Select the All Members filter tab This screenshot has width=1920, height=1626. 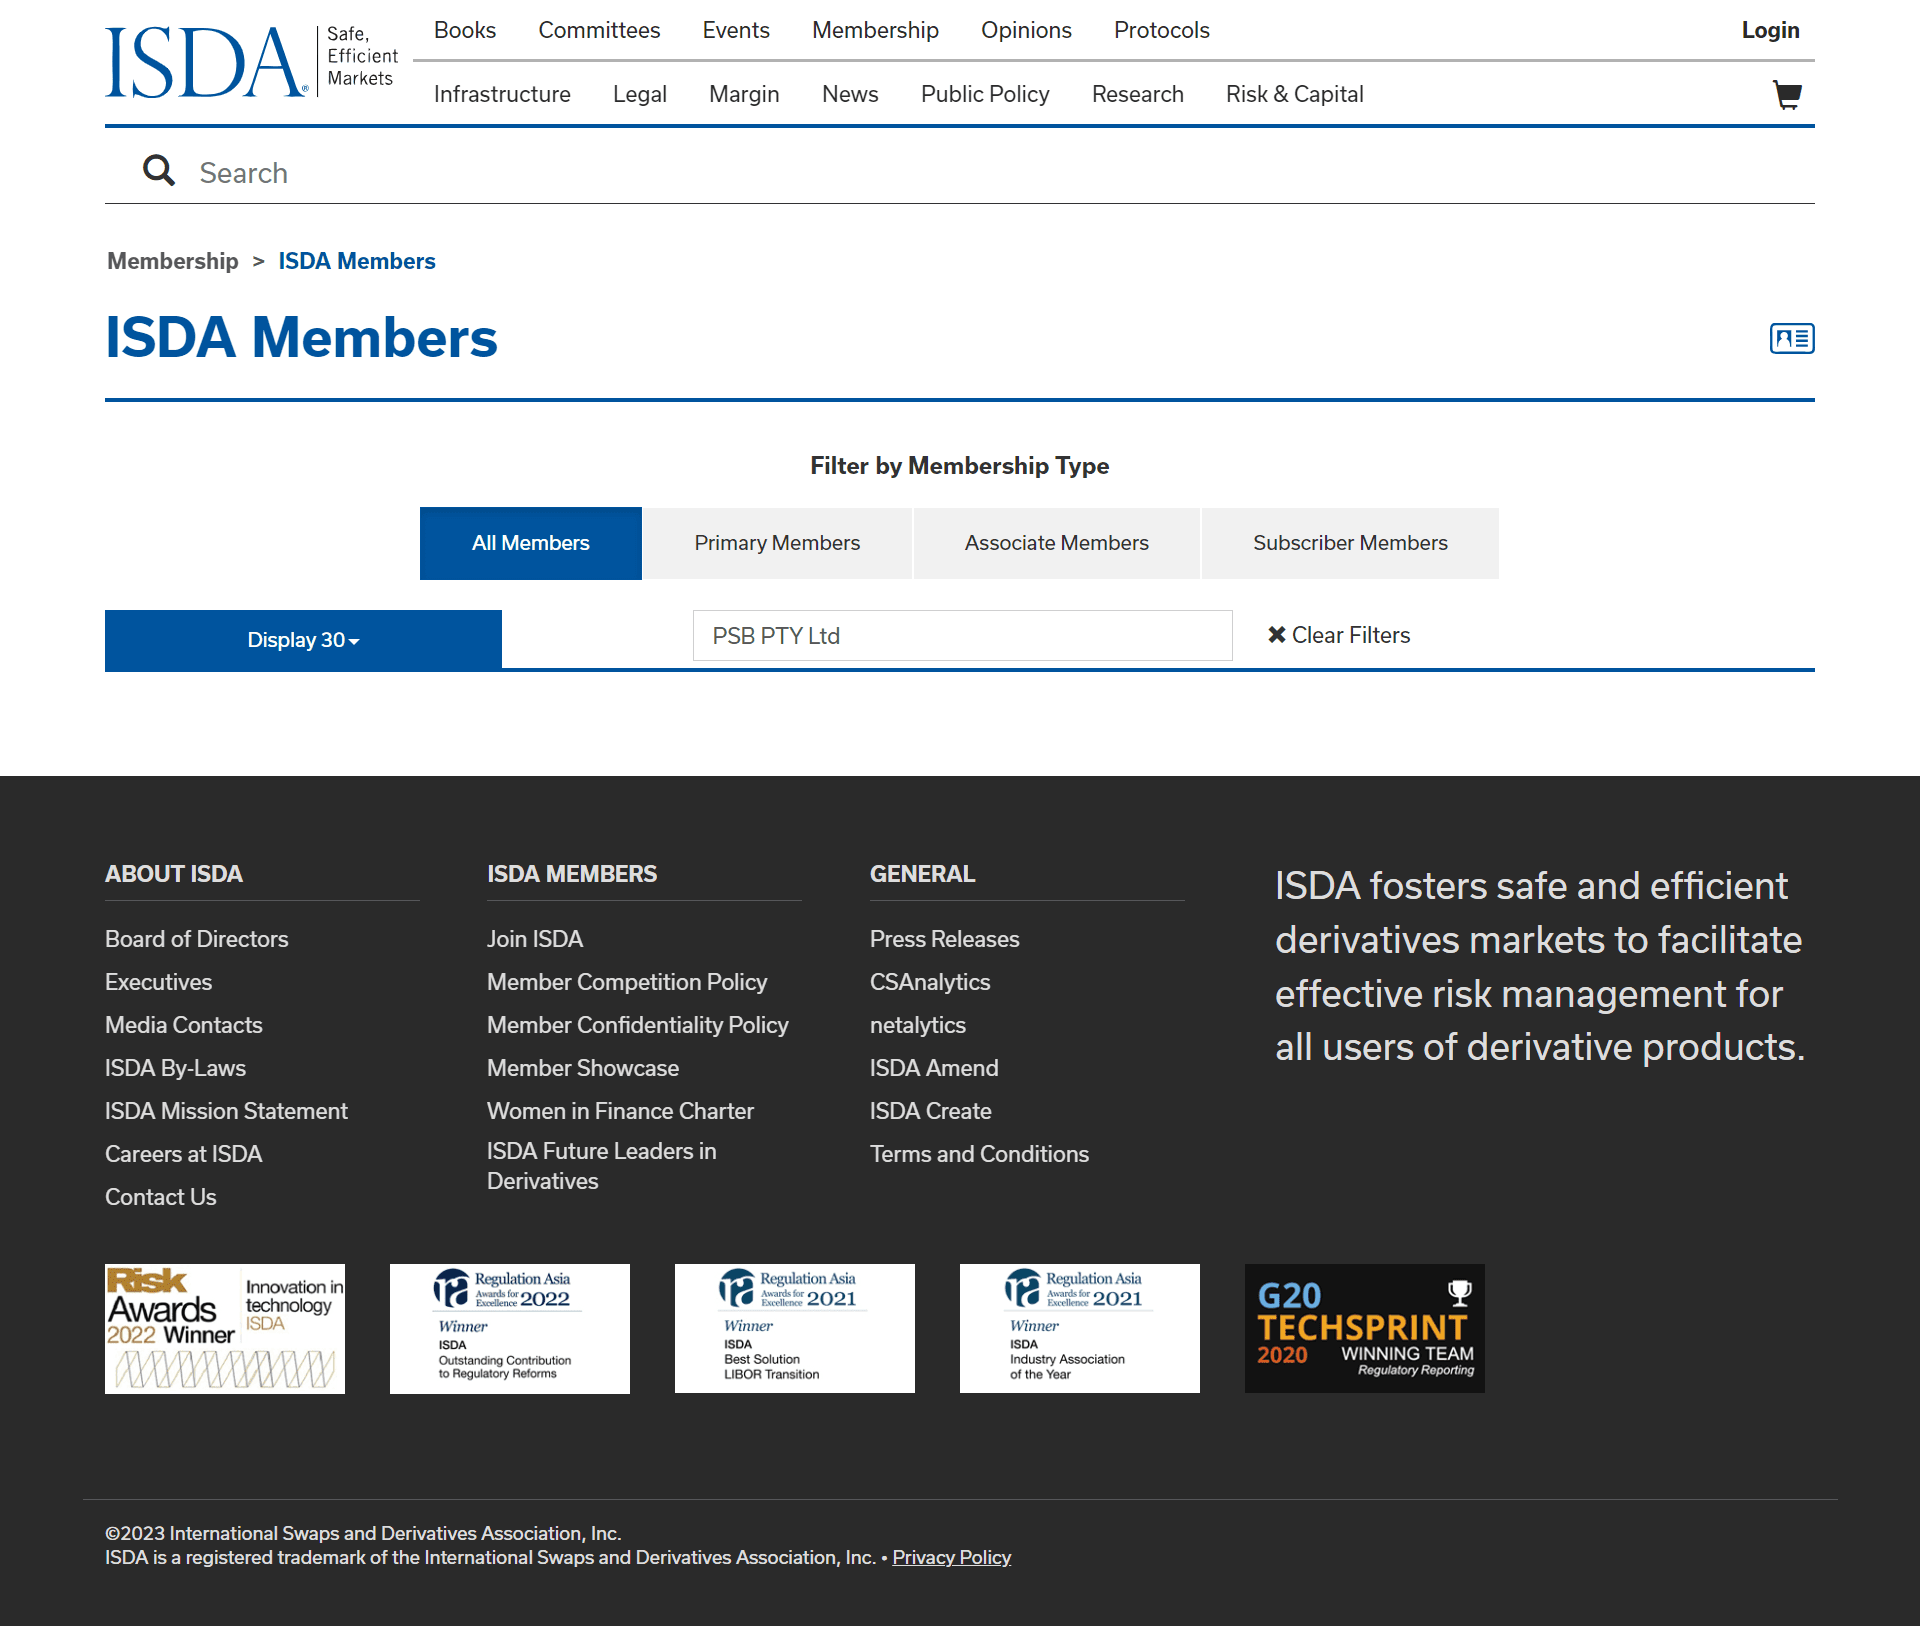pyautogui.click(x=531, y=543)
